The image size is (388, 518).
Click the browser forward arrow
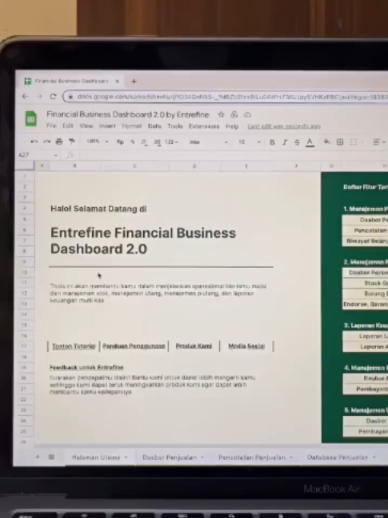(39, 96)
